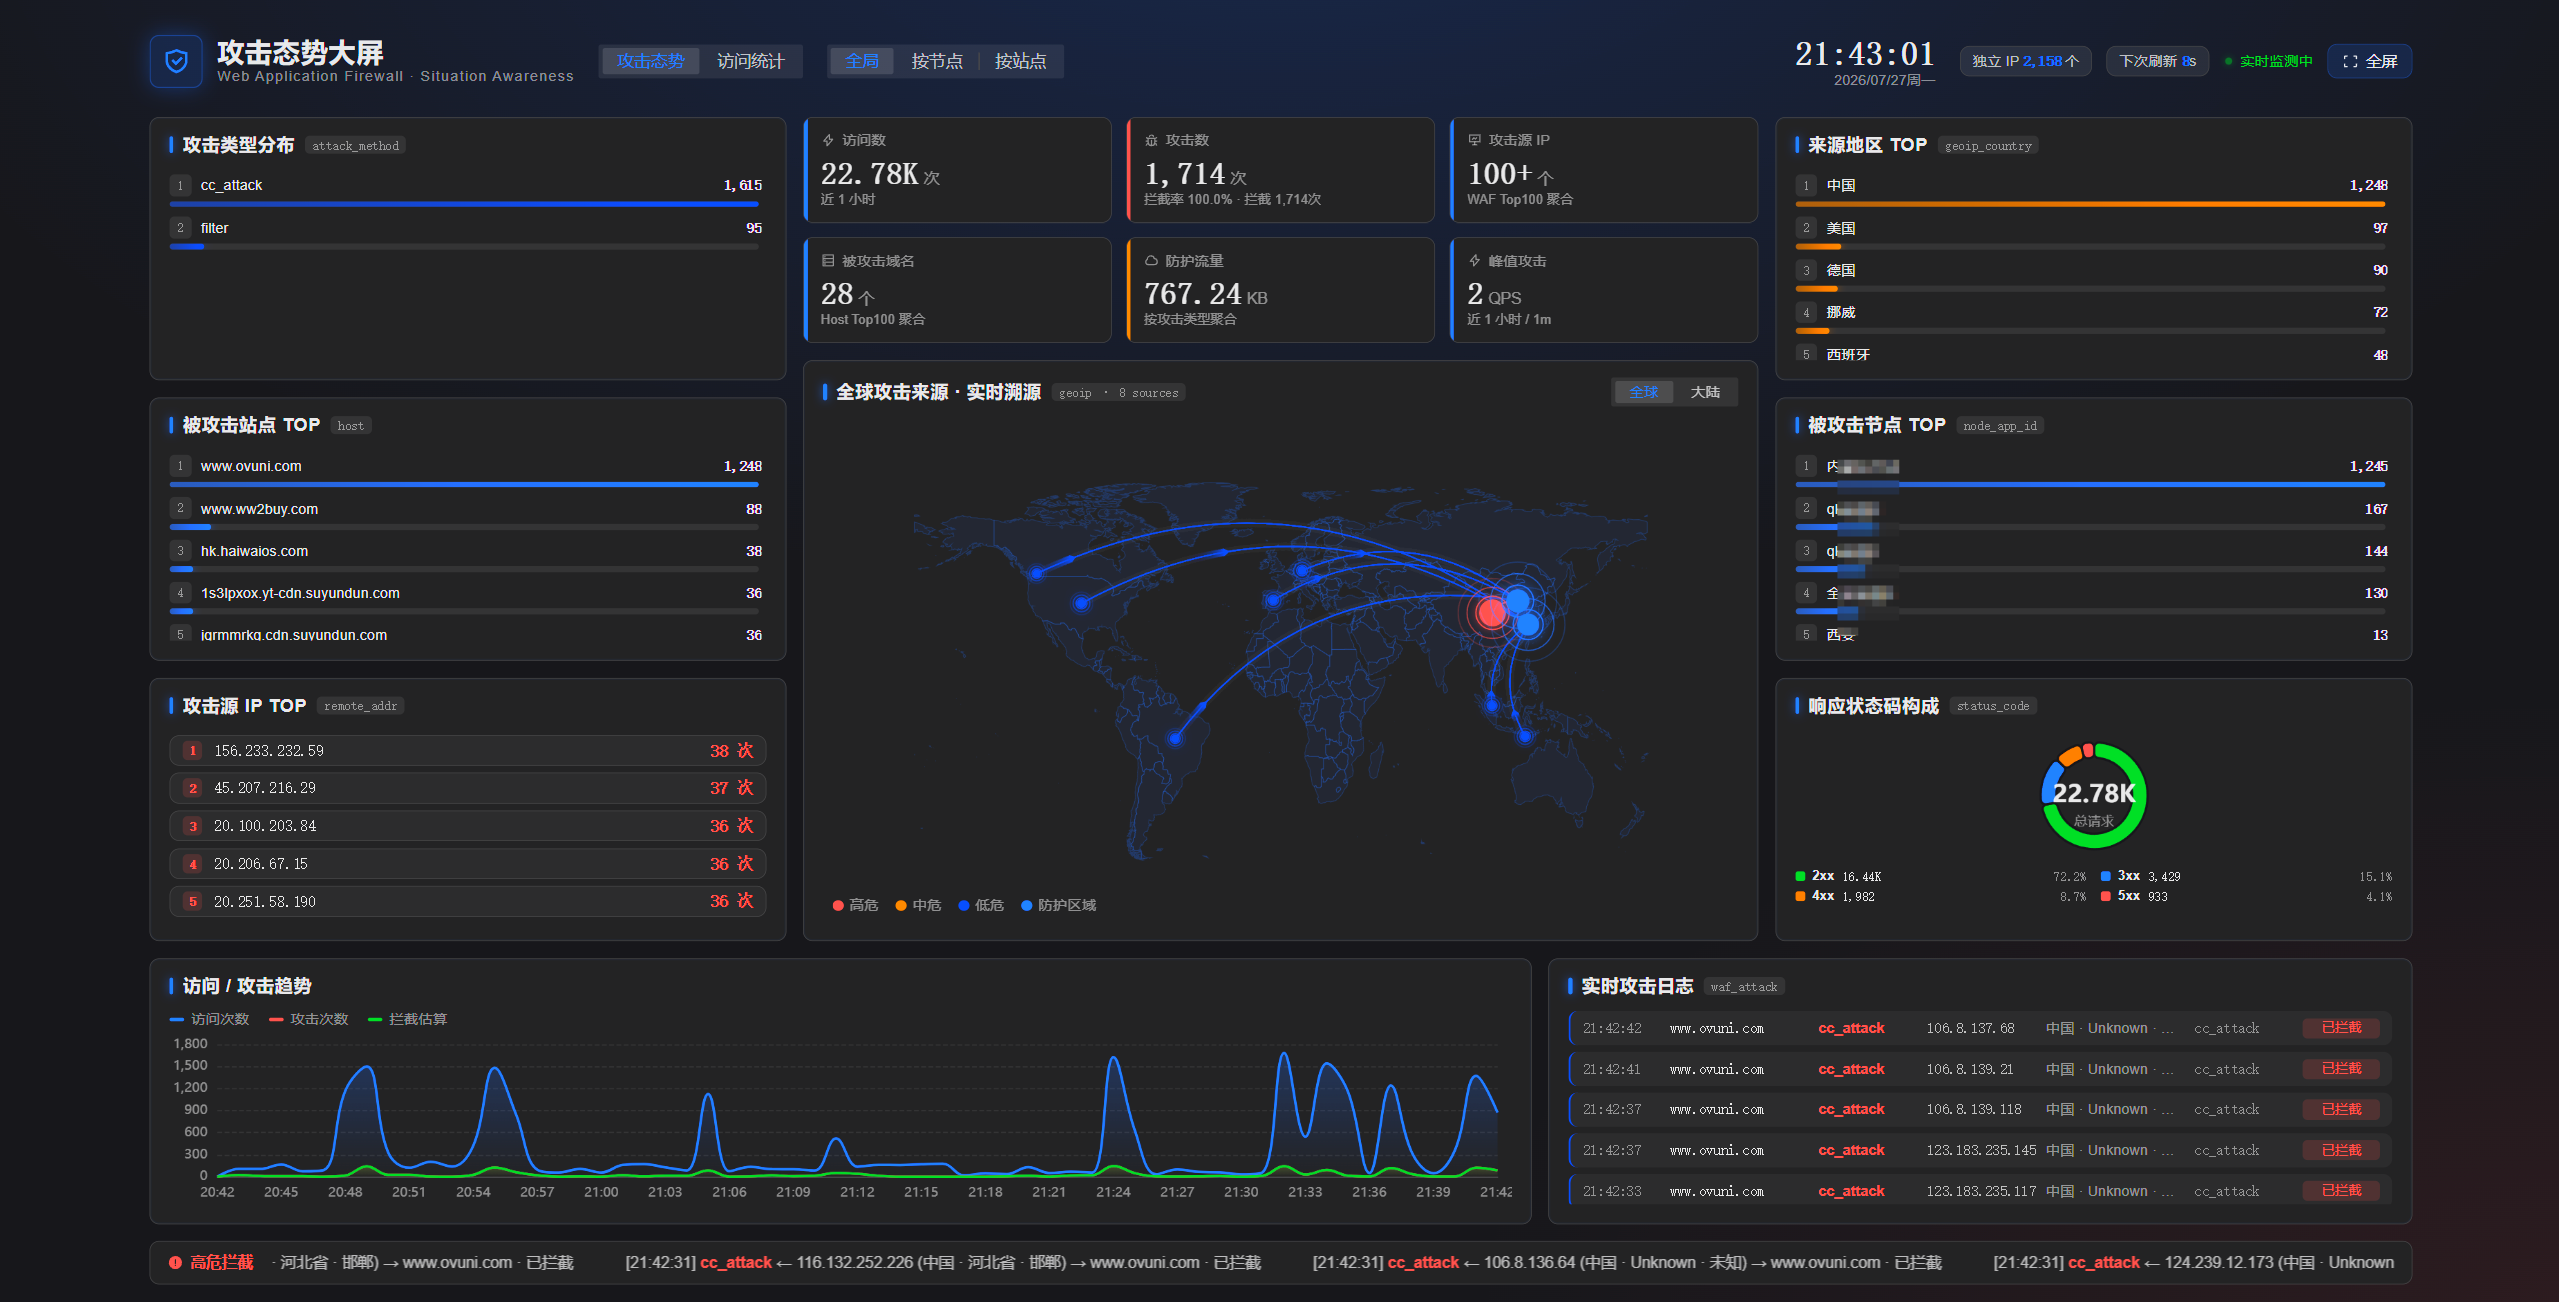Switch scope to 按节点
Image resolution: width=2559 pixels, height=1302 pixels.
[937, 61]
